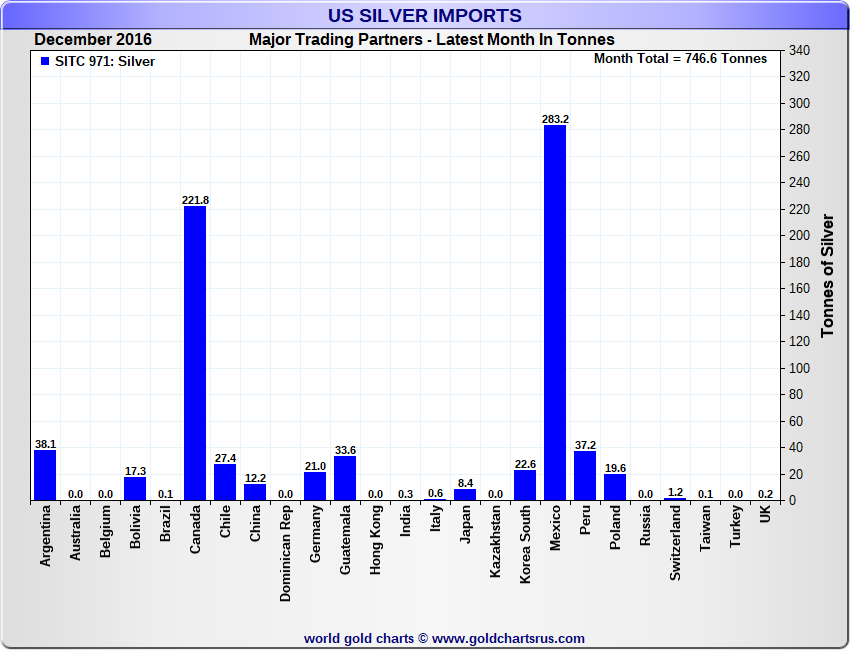Select the Chile bar at 27.4

tap(225, 482)
